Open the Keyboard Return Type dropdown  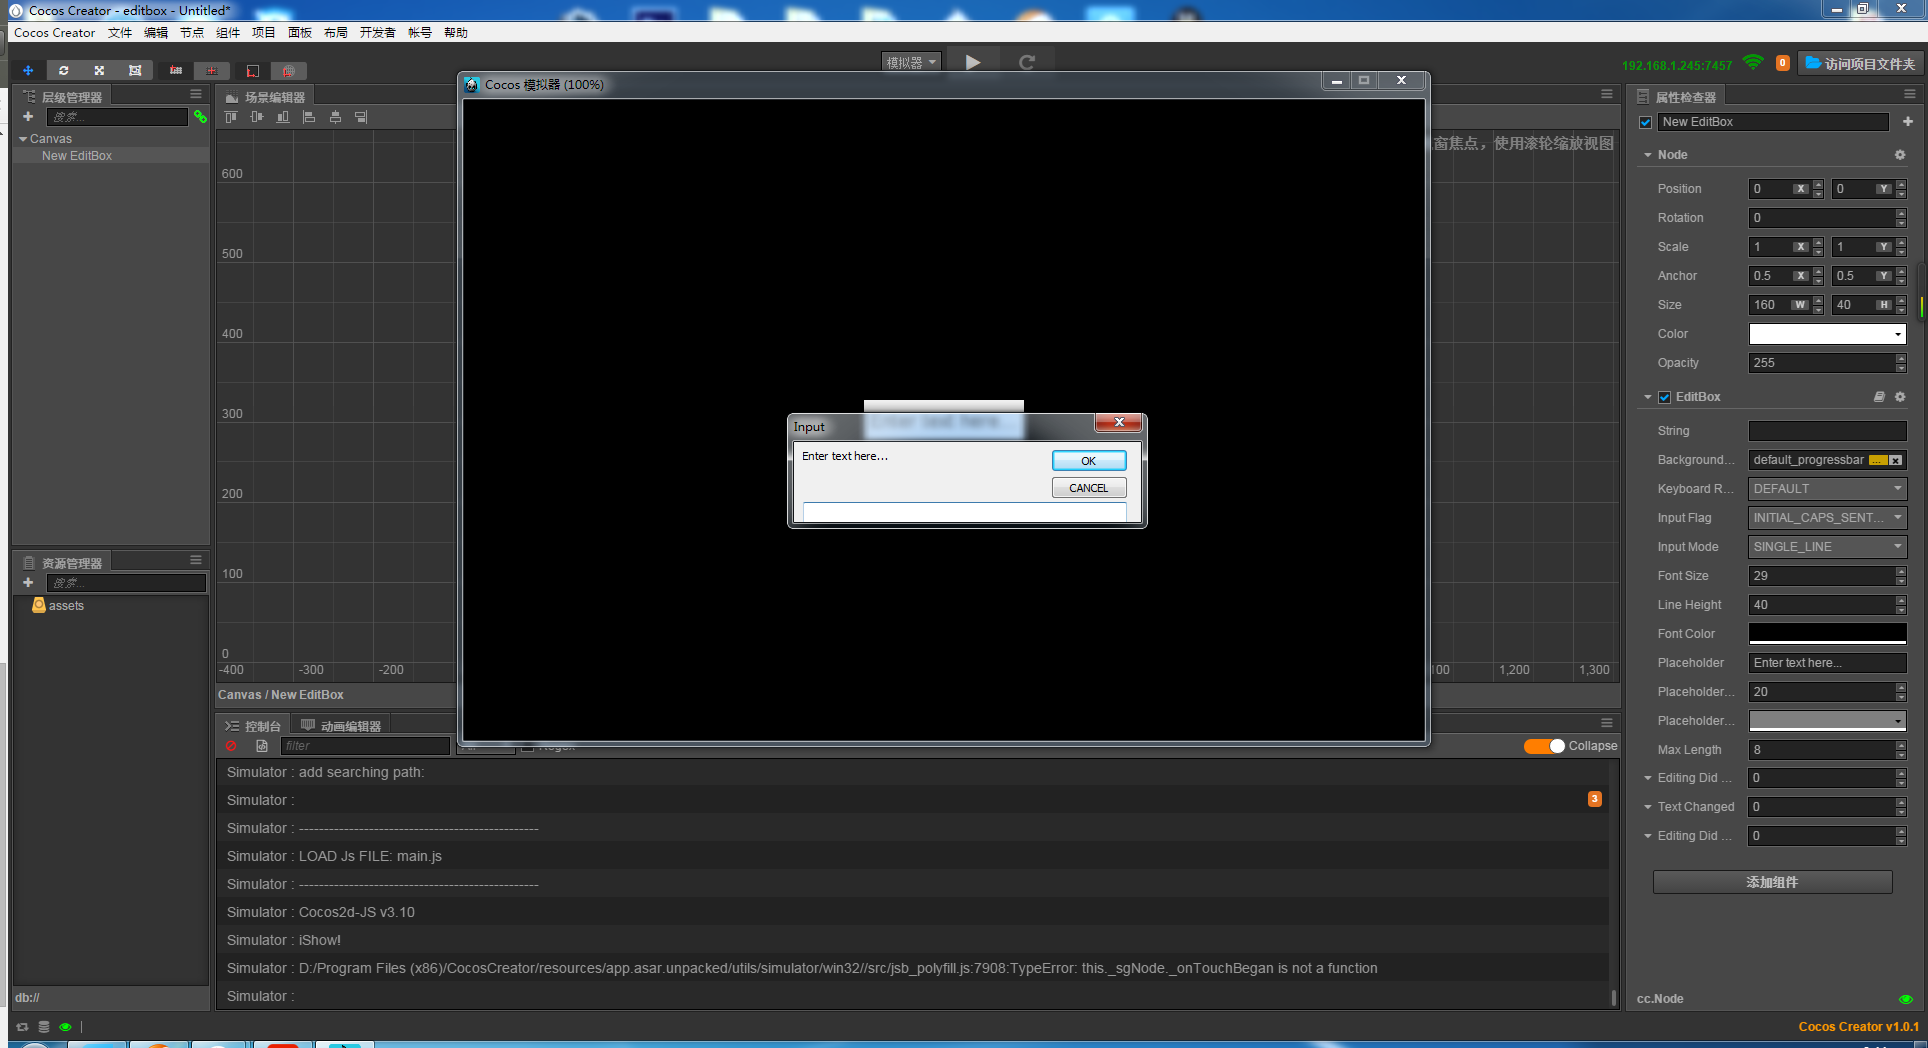coord(1827,489)
